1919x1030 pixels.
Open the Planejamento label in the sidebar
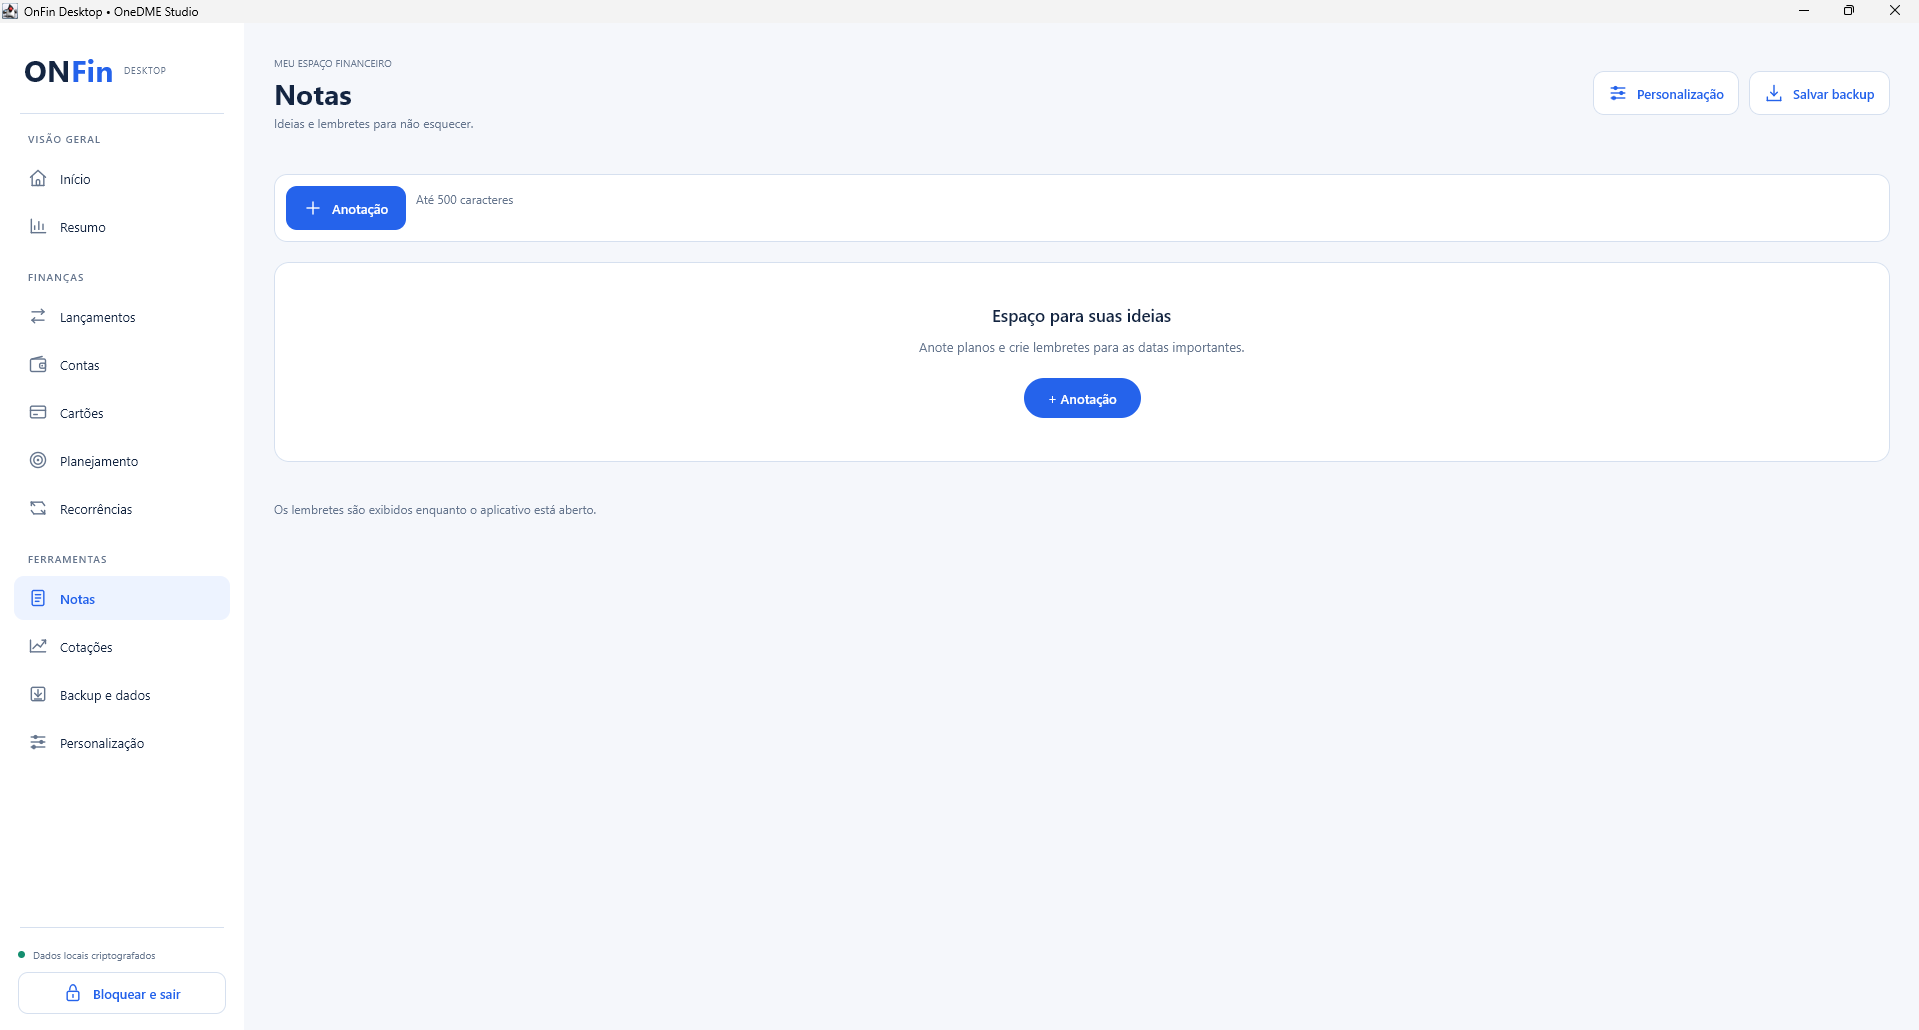coord(99,461)
